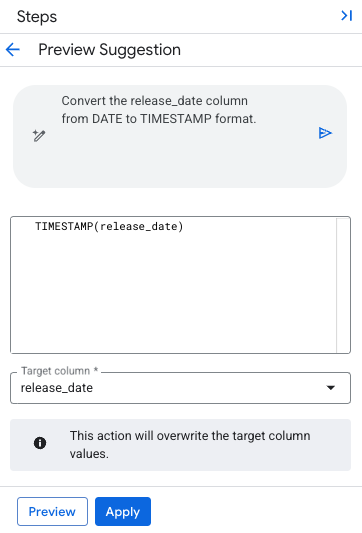362x533 pixels.
Task: Click the overwrite target column warning text
Action: 190,445
